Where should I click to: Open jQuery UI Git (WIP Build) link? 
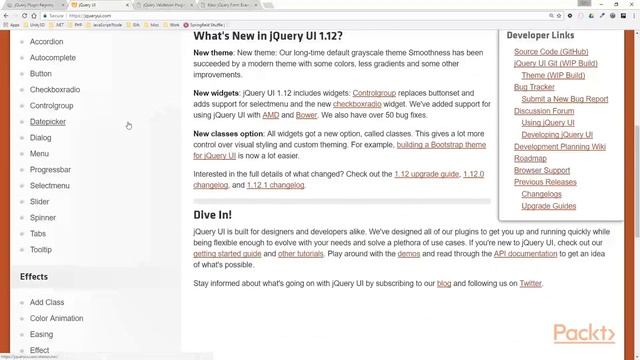556,63
